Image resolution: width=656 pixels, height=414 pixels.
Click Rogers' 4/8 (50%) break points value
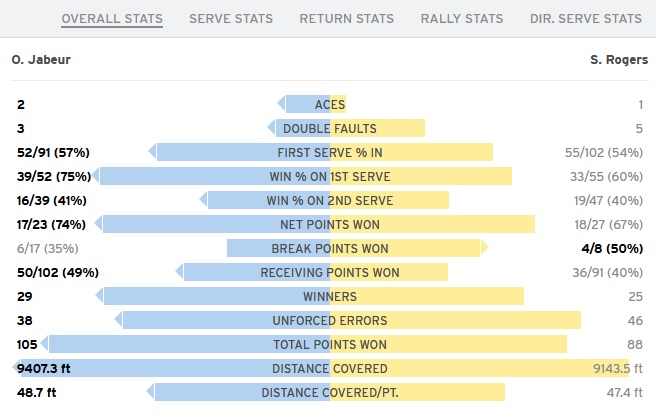point(612,248)
